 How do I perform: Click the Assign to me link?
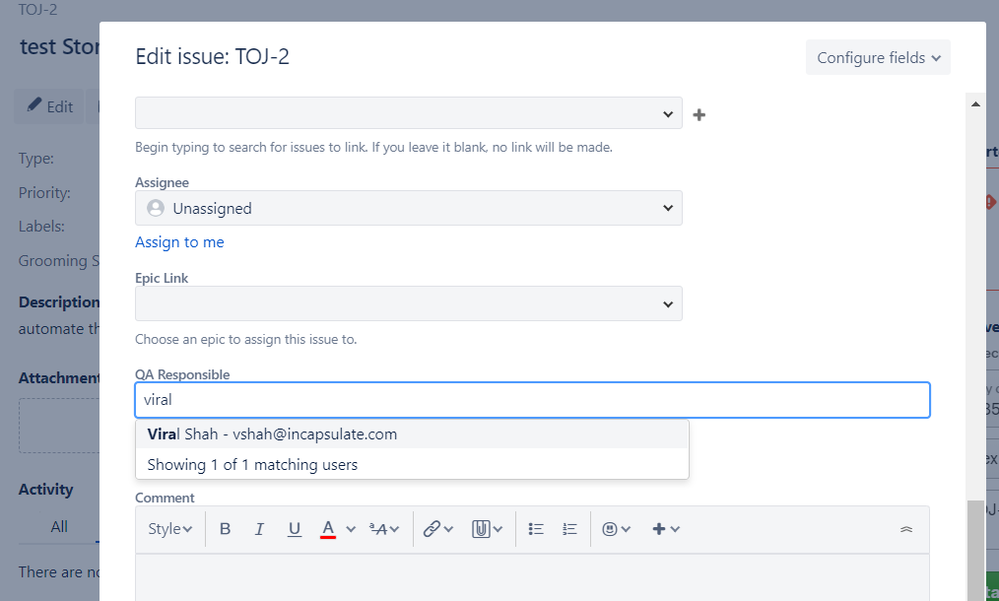click(x=180, y=242)
